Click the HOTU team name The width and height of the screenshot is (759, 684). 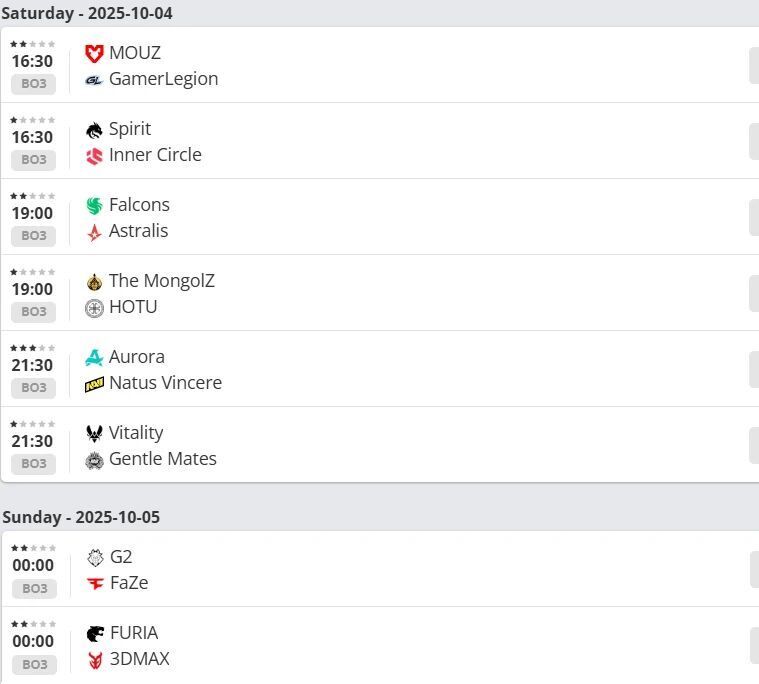coord(133,307)
